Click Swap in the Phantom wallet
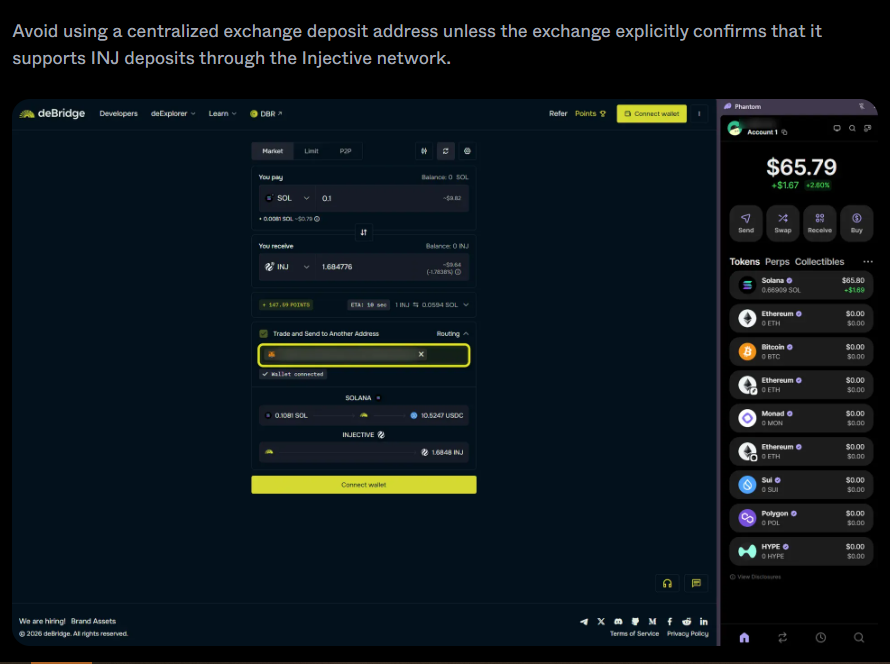The image size is (890, 664). pos(783,222)
